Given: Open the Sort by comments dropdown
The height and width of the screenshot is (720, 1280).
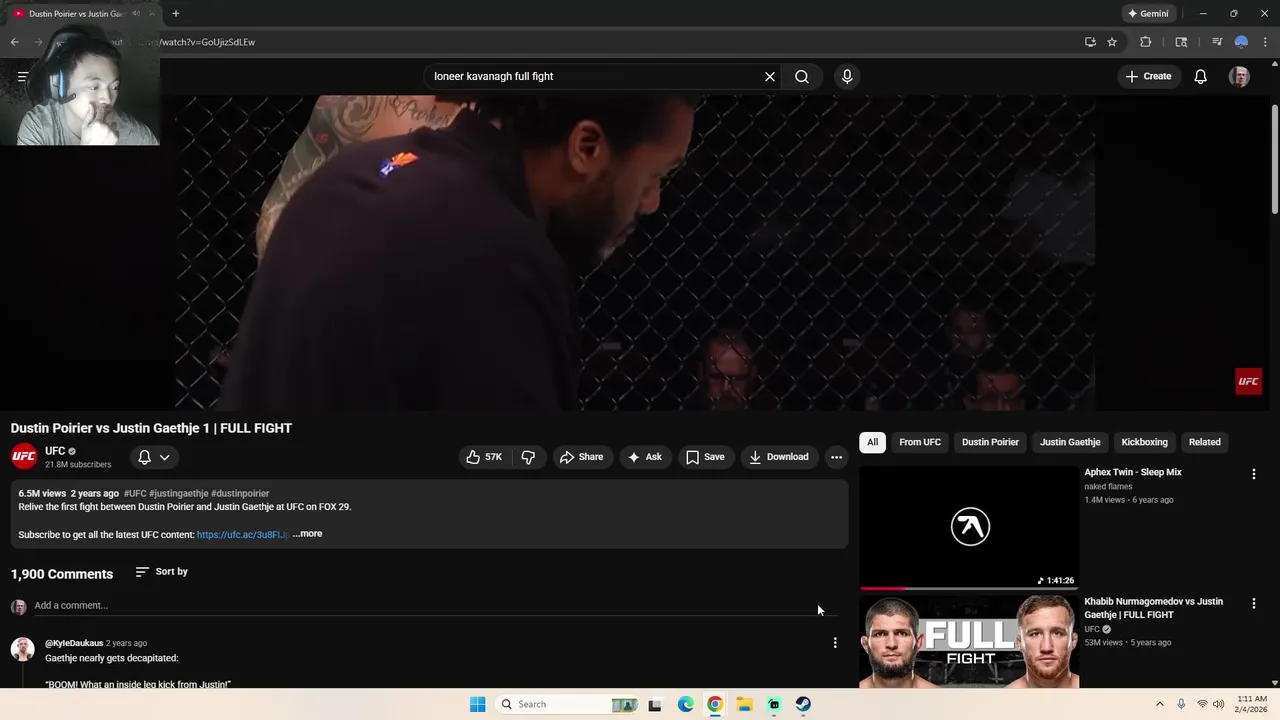Looking at the screenshot, I should 162,572.
